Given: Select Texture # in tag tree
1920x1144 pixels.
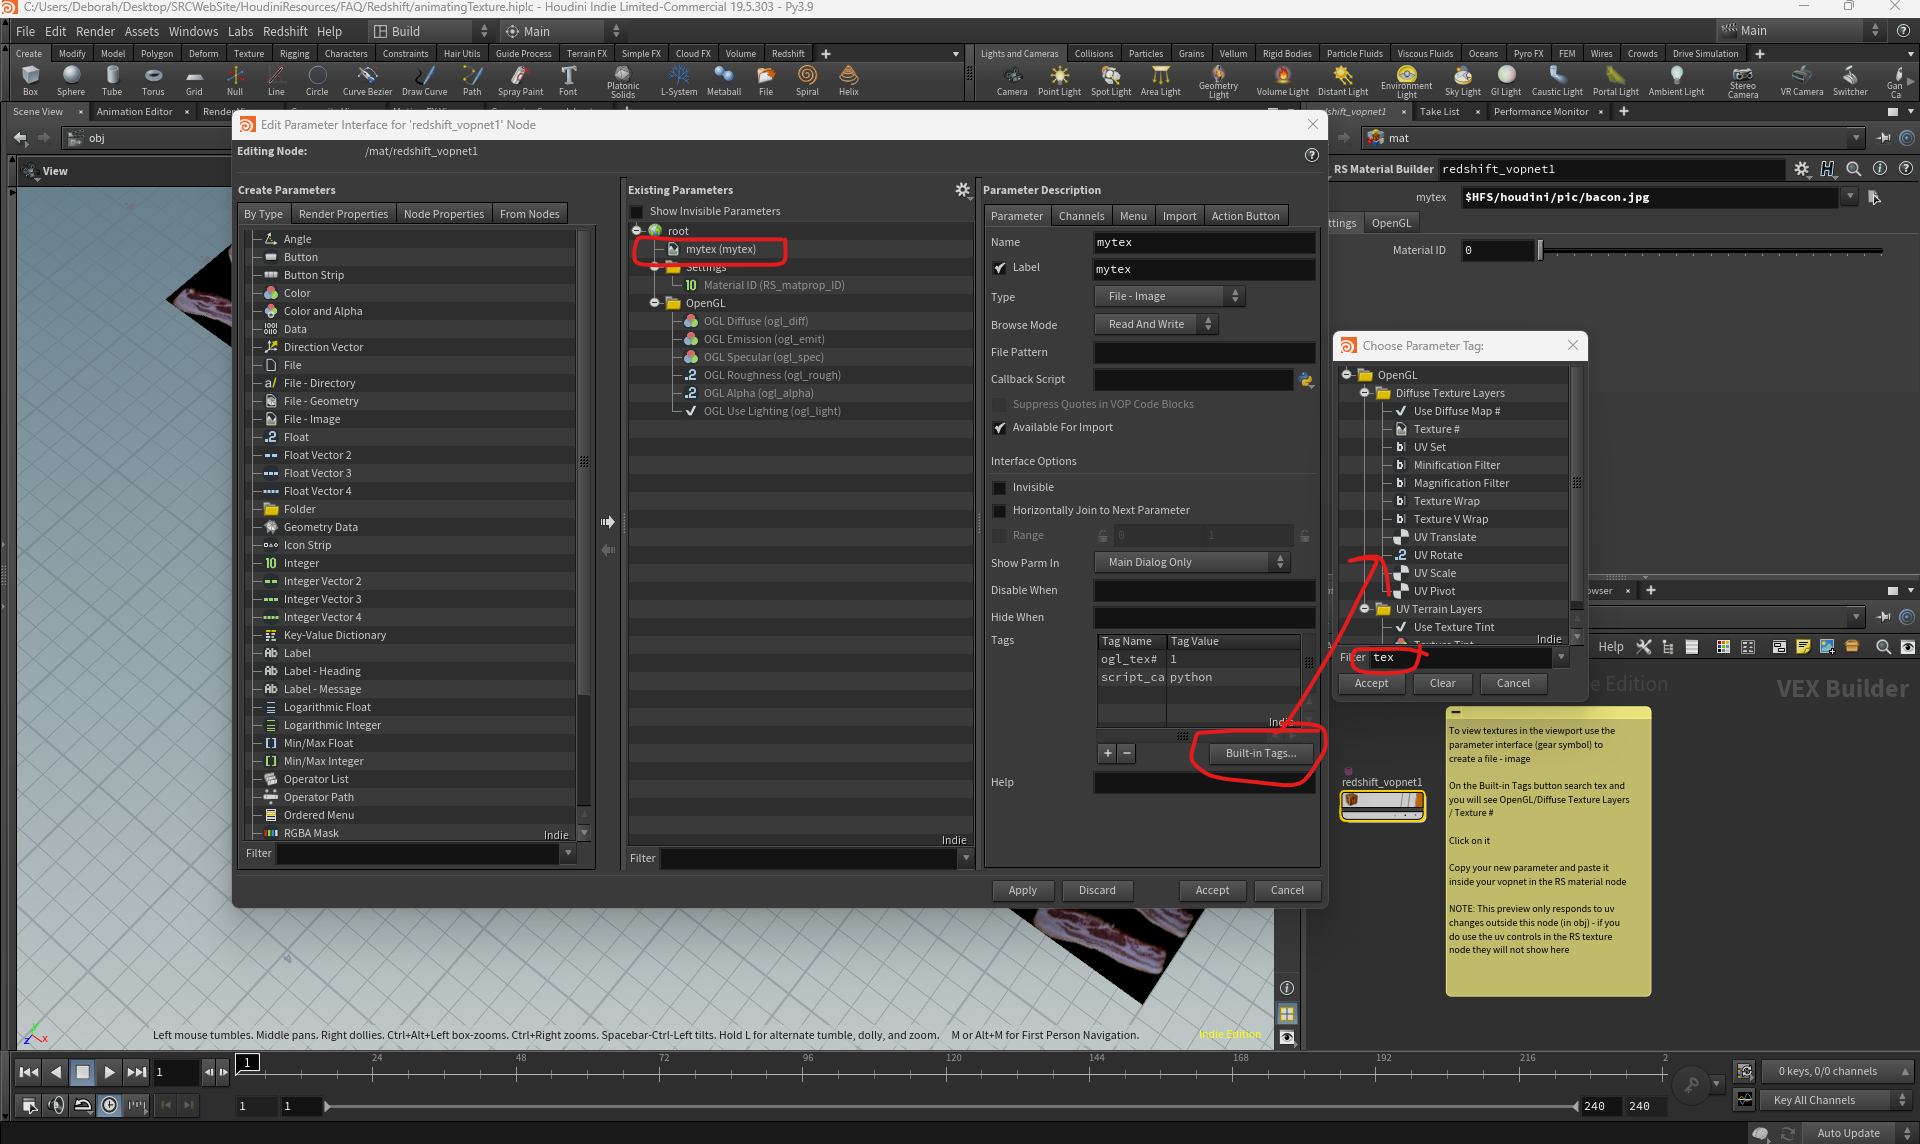Looking at the screenshot, I should coord(1436,429).
